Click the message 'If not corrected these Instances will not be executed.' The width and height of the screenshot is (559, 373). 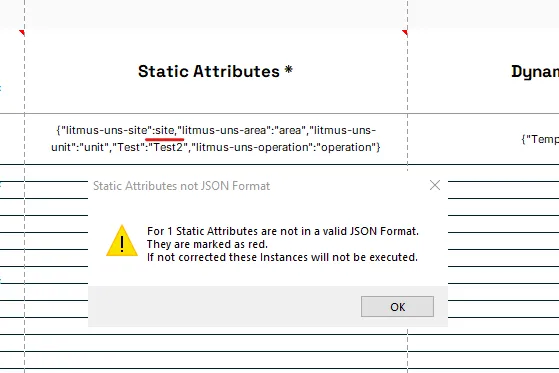[282, 257]
